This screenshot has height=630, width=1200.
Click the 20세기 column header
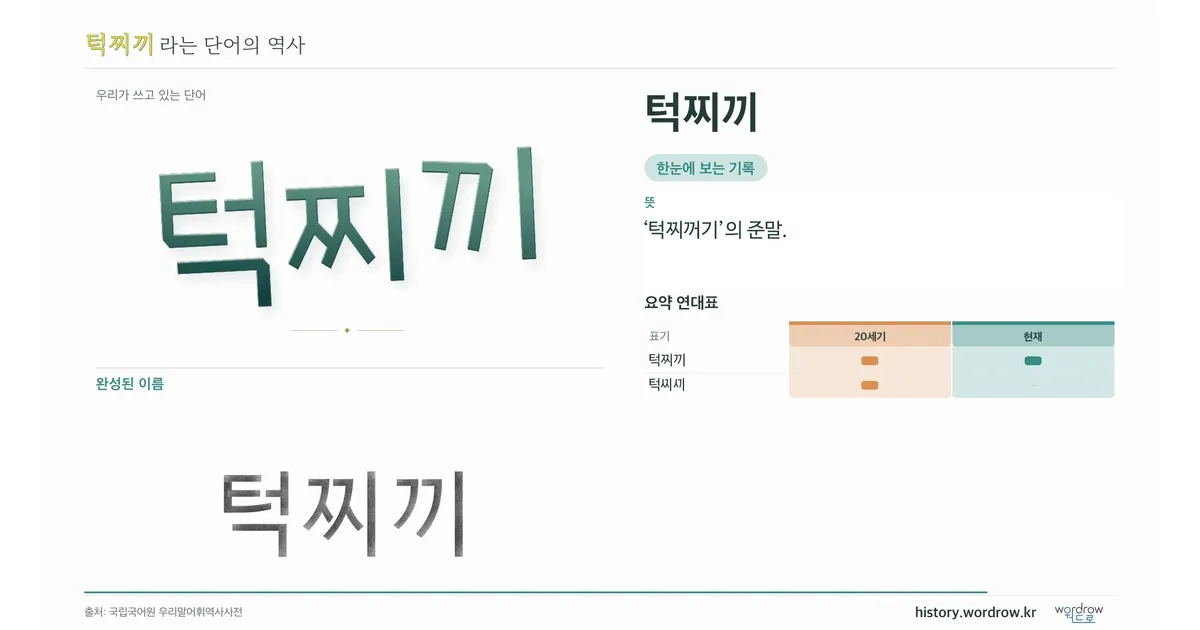[870, 336]
